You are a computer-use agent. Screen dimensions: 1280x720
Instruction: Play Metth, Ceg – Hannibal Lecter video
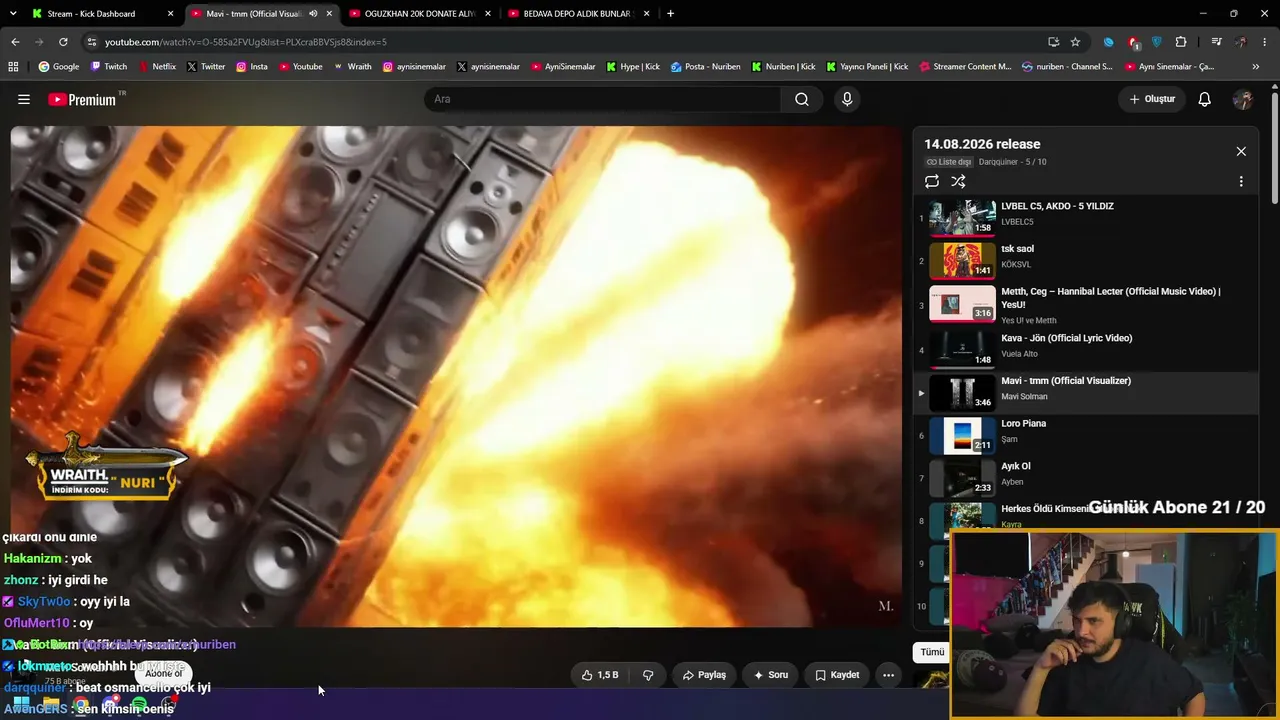coord(1085,303)
